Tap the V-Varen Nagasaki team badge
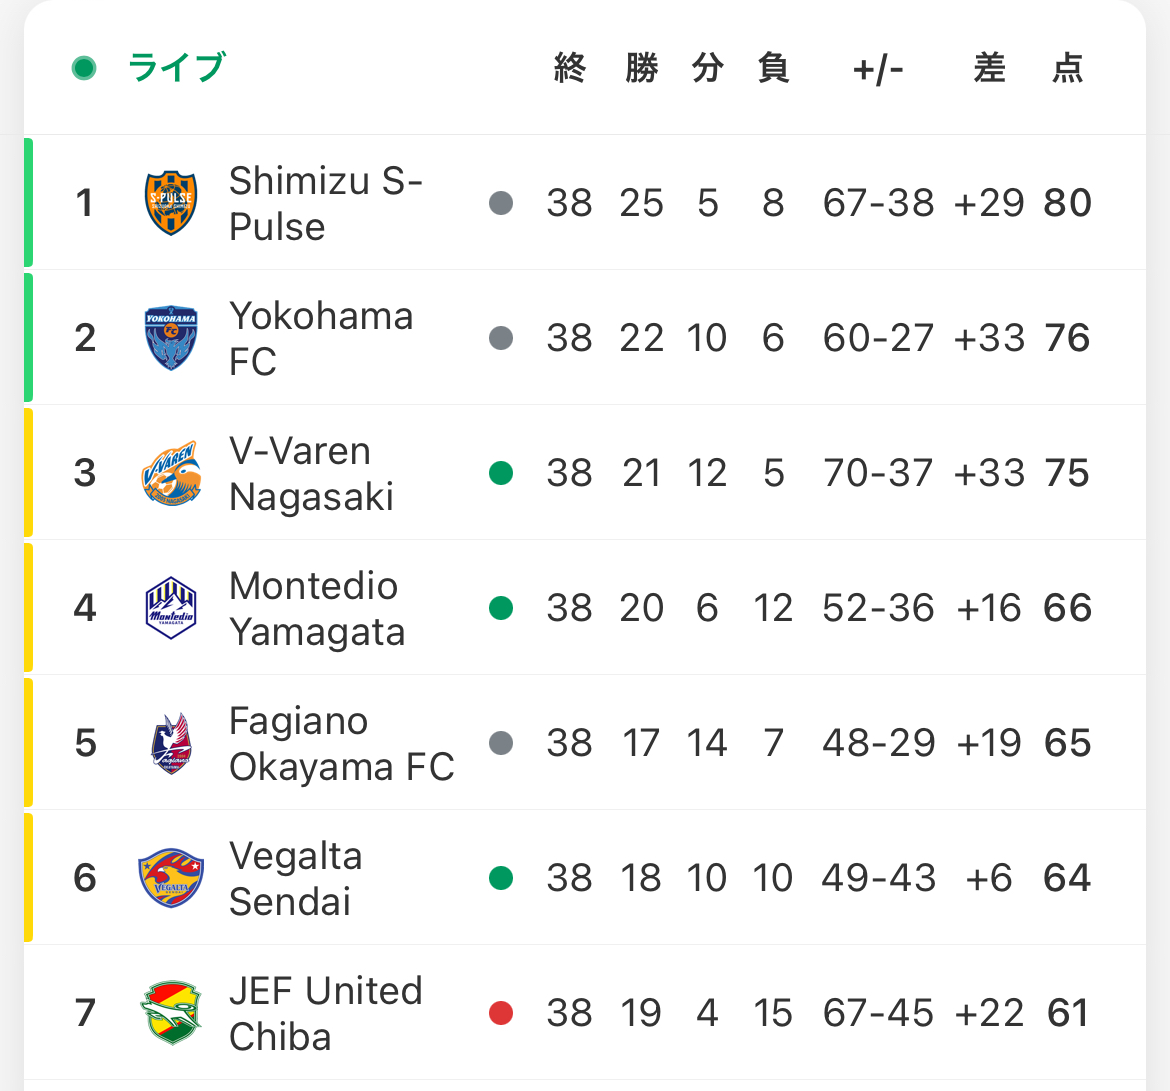The image size is (1170, 1091). [172, 473]
